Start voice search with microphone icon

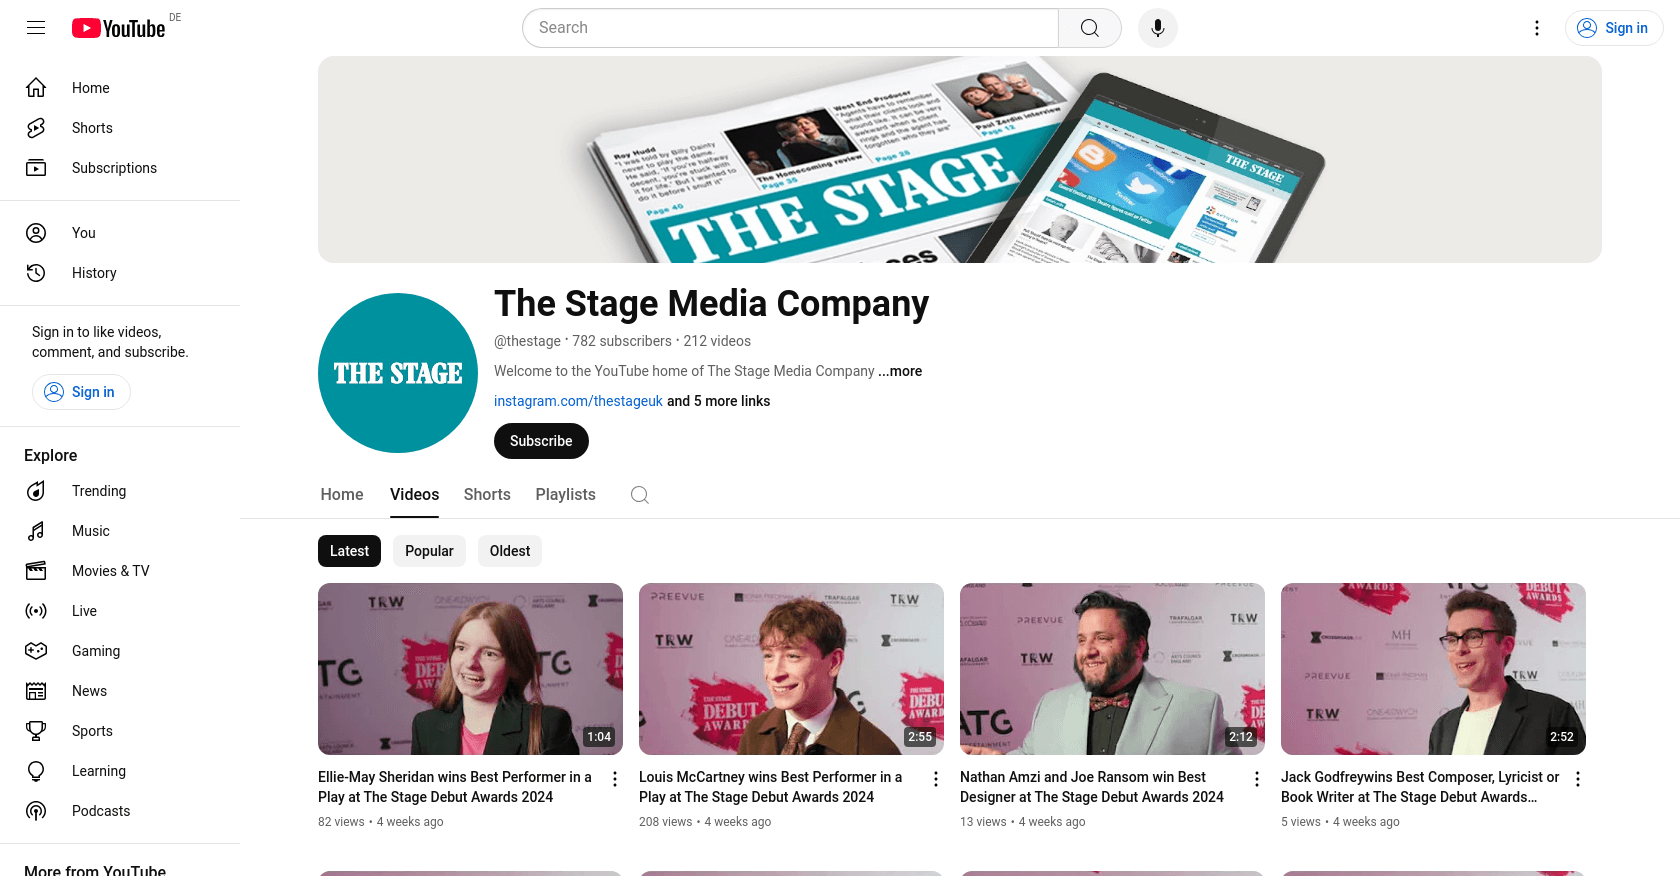[x=1157, y=28]
